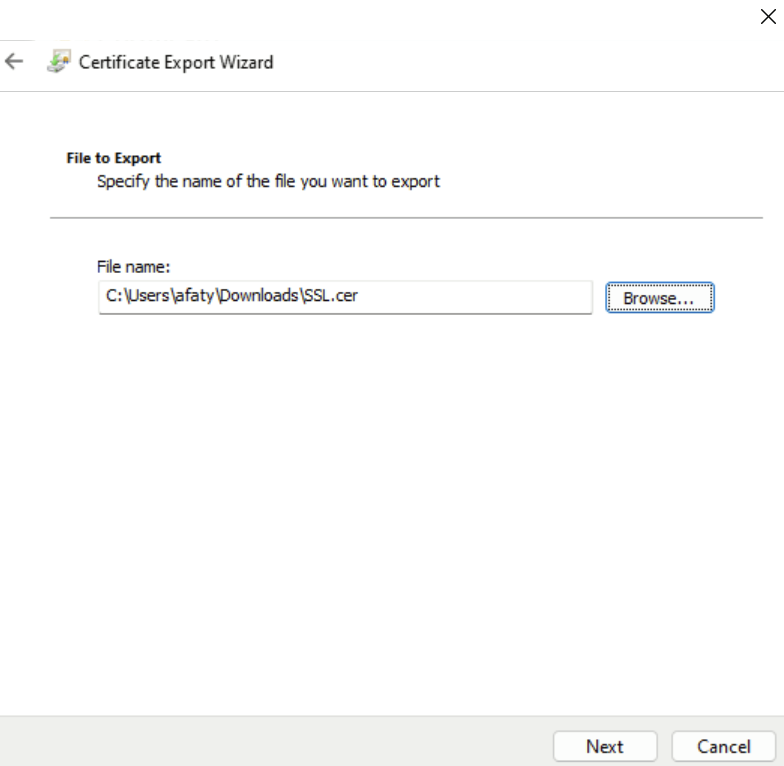This screenshot has height=766, width=784.
Task: Place cursor on "SSL.cer" in the path
Action: (330, 297)
